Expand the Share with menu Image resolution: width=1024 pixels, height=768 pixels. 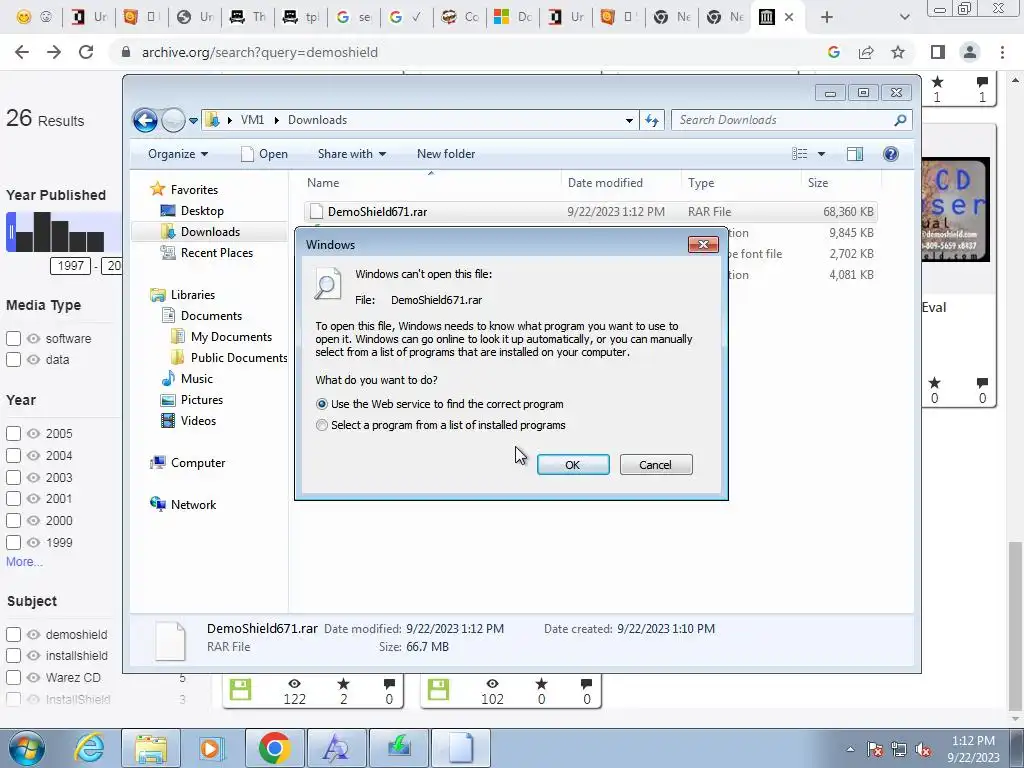pyautogui.click(x=351, y=154)
